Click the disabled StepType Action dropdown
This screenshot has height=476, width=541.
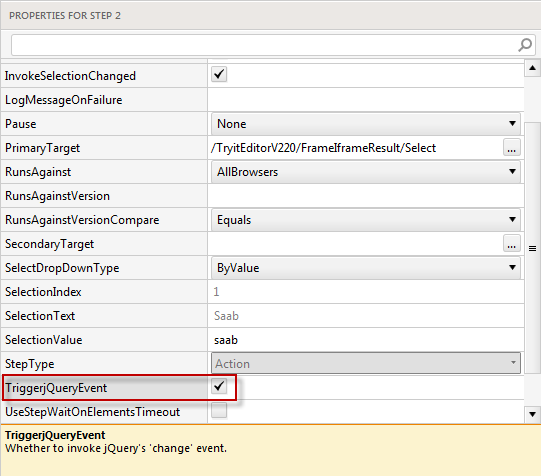click(x=366, y=363)
